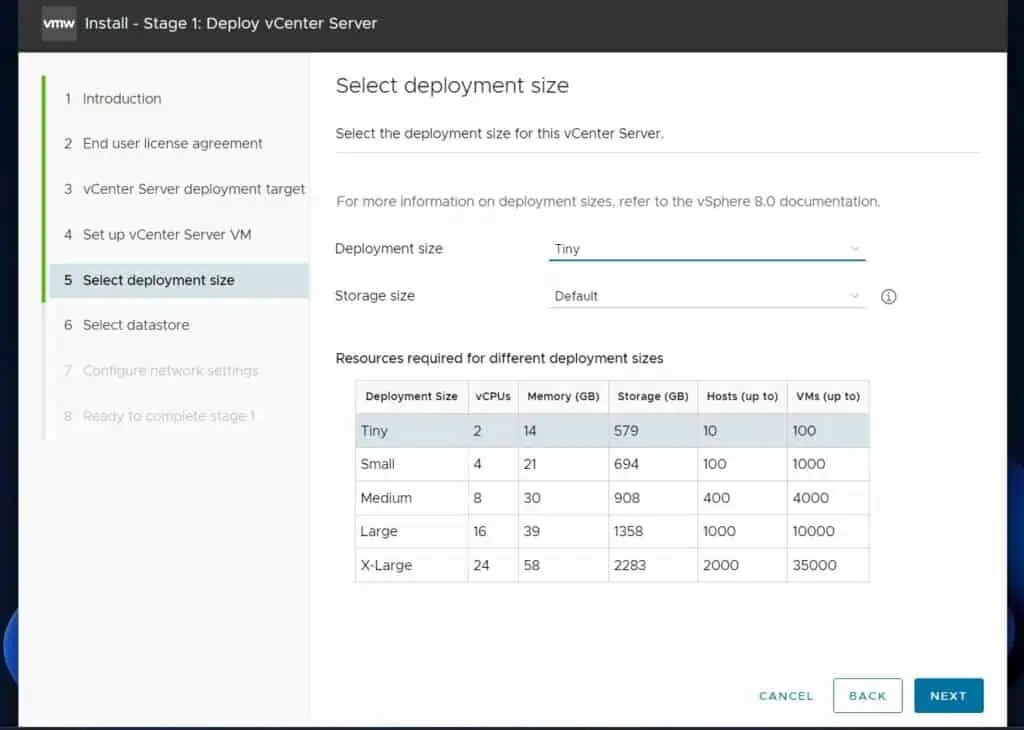Click the BACK button
Viewport: 1024px width, 730px height.
pyautogui.click(x=867, y=695)
